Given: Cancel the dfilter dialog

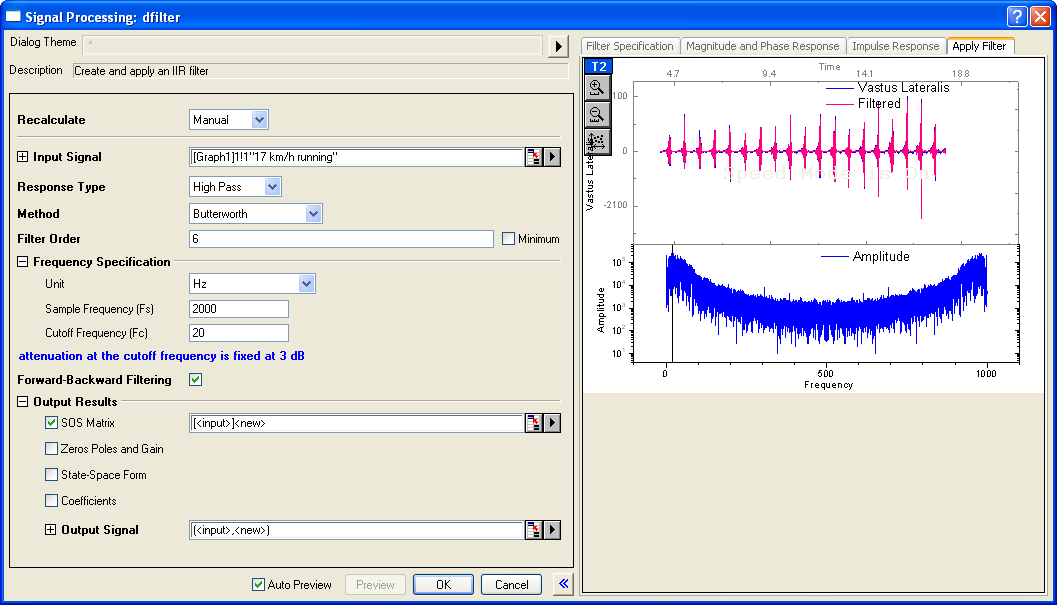Looking at the screenshot, I should click(511, 584).
